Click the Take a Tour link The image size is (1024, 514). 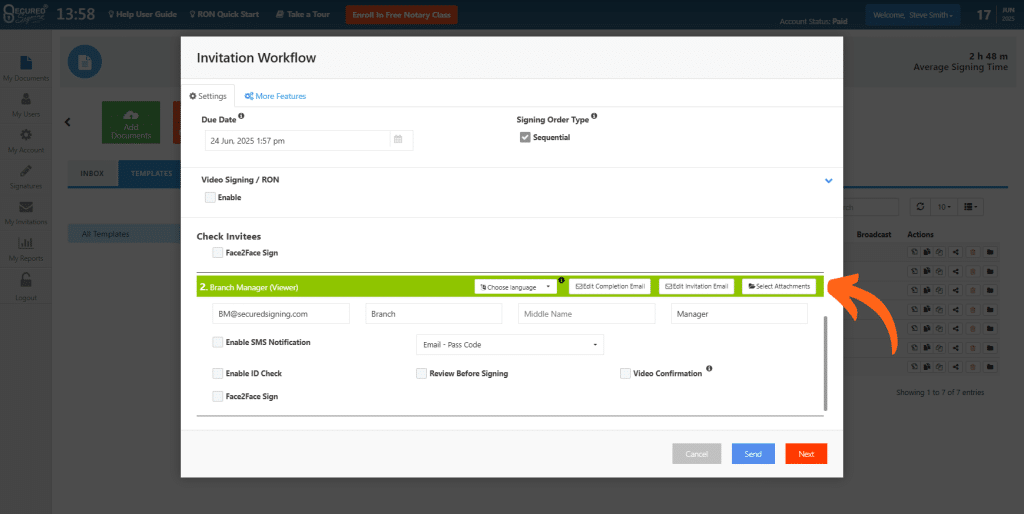coord(302,14)
